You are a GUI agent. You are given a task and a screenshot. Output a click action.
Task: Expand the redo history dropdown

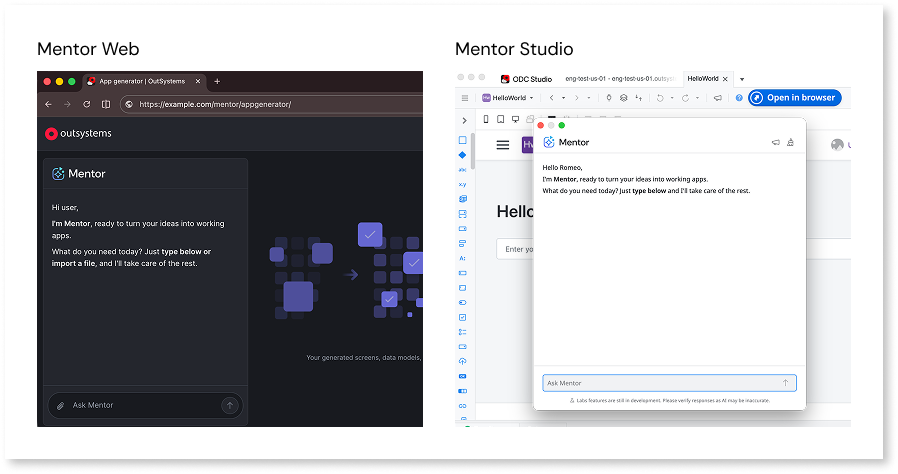pos(697,98)
